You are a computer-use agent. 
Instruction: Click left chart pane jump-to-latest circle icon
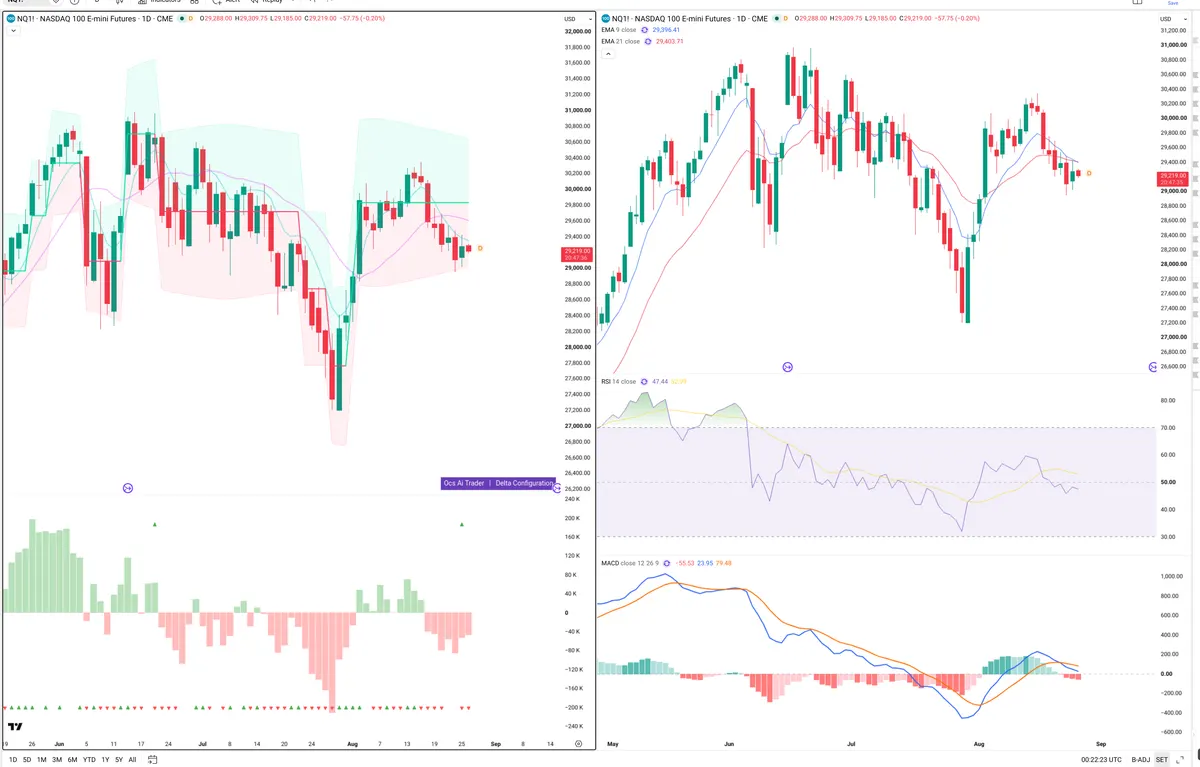(x=128, y=488)
